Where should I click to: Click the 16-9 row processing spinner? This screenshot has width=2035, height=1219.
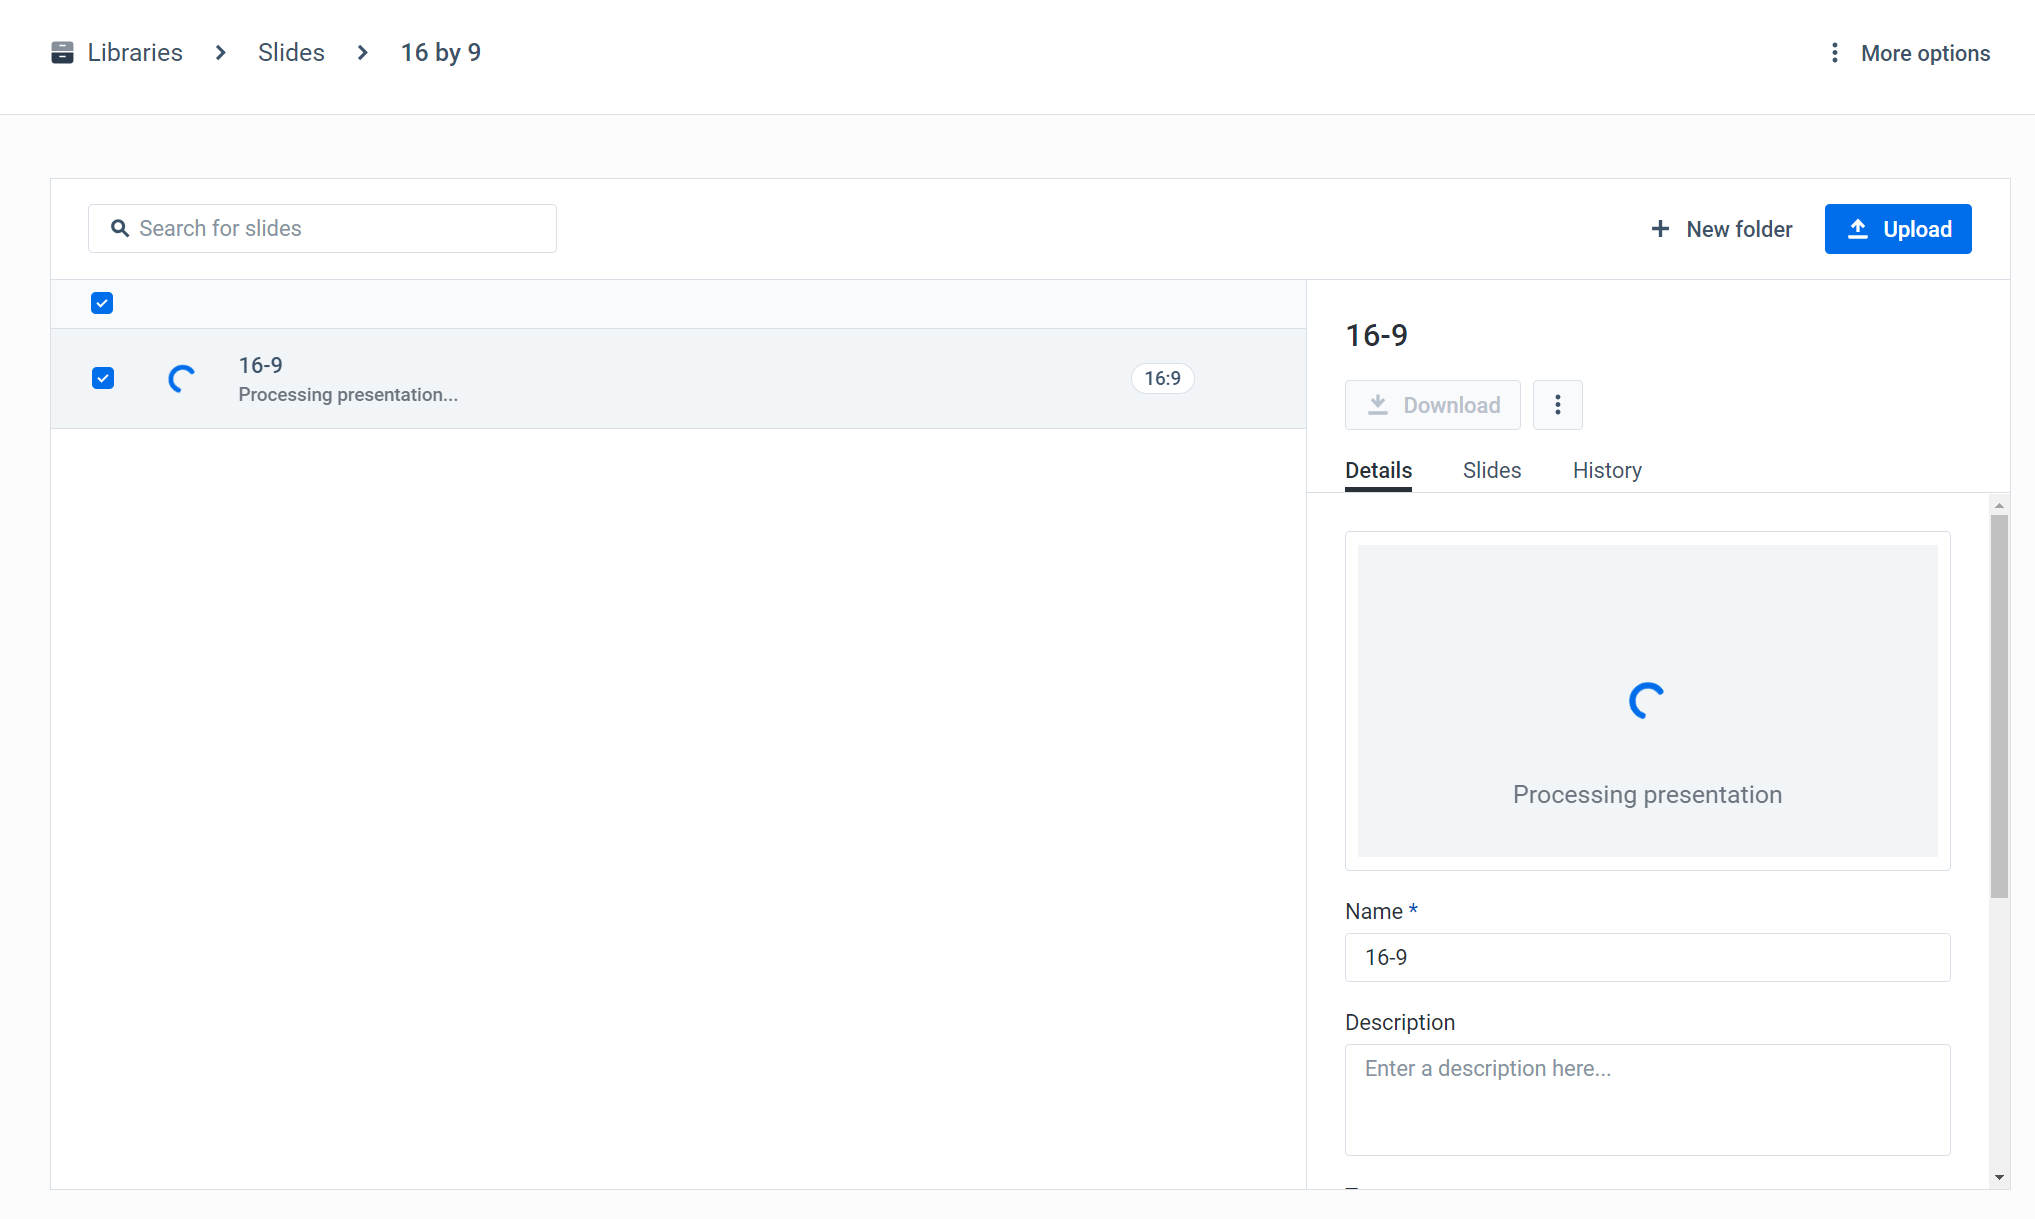point(182,379)
